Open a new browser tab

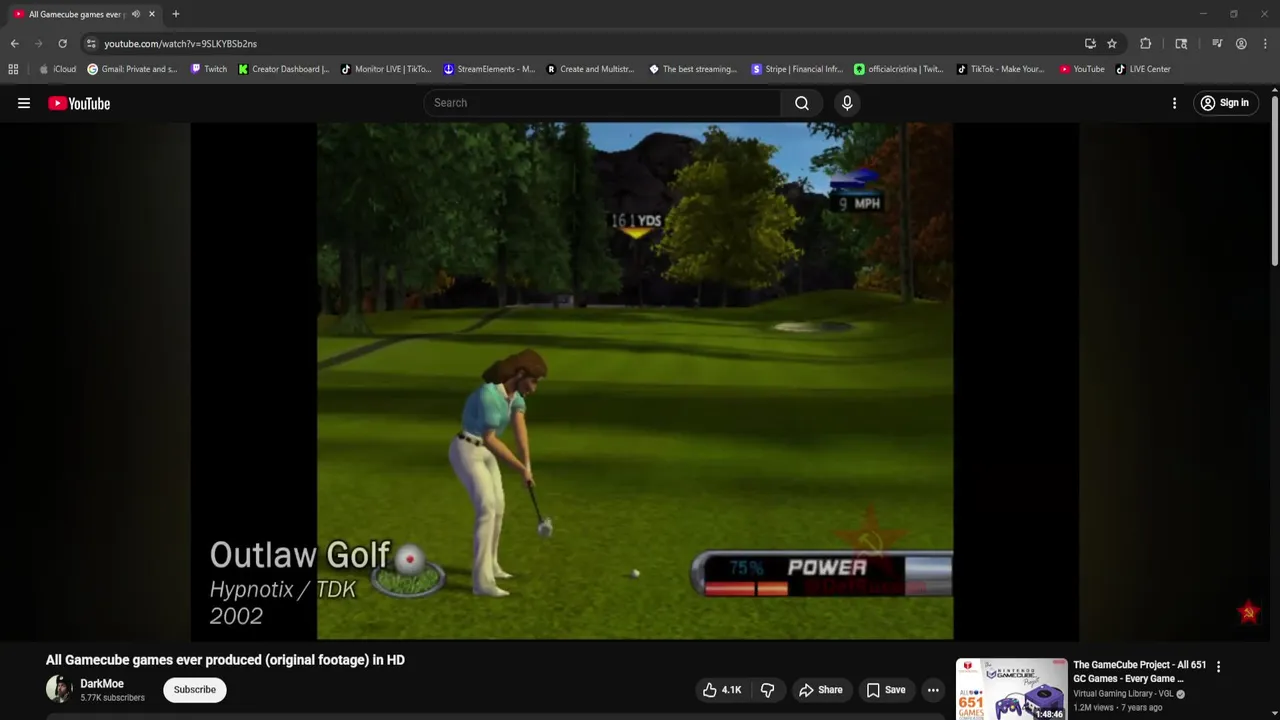pyautogui.click(x=176, y=14)
